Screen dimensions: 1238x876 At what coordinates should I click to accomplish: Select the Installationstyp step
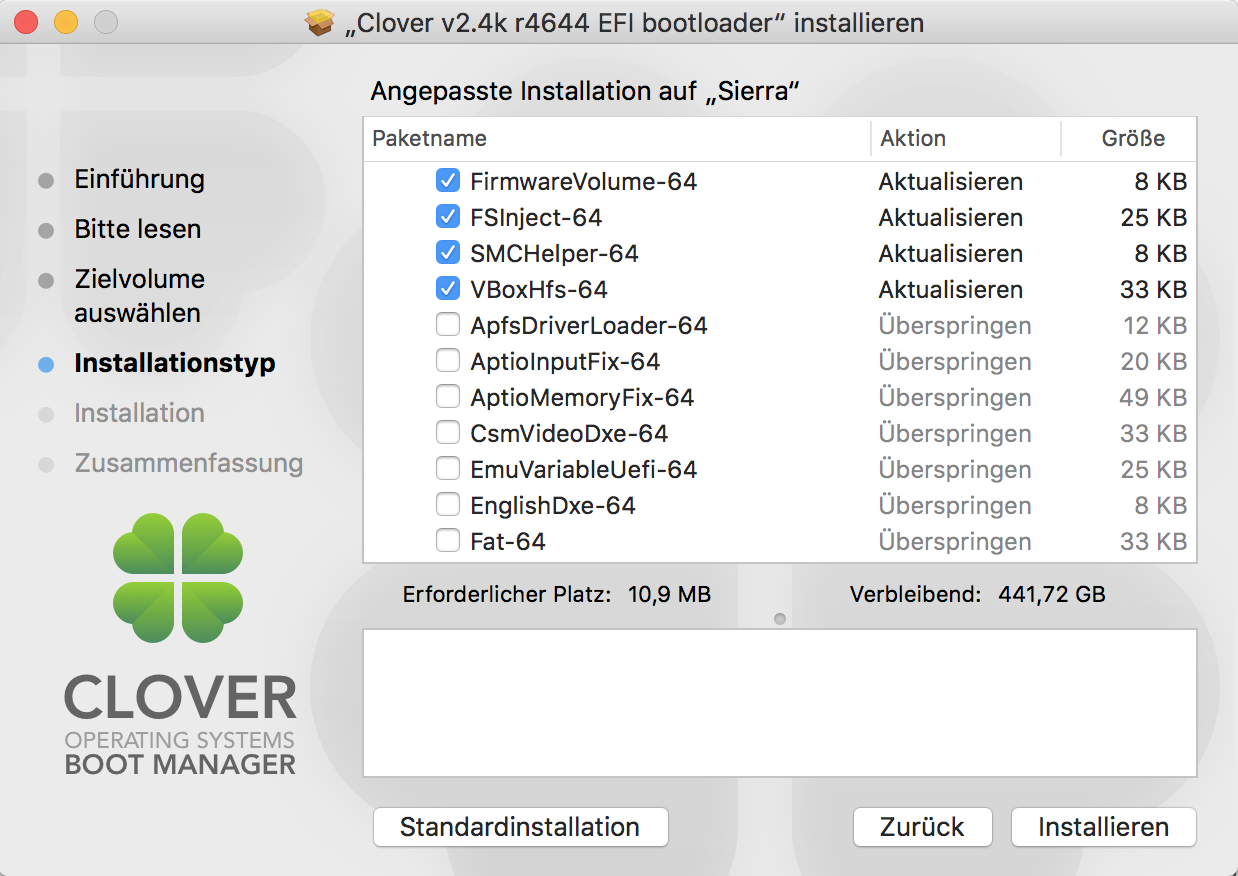175,363
